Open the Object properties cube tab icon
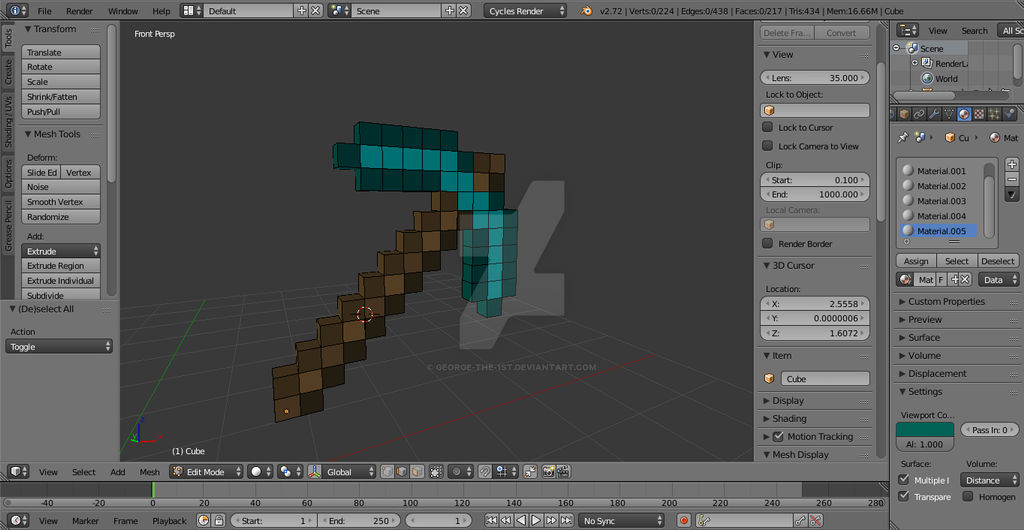1024x530 pixels. tap(904, 114)
